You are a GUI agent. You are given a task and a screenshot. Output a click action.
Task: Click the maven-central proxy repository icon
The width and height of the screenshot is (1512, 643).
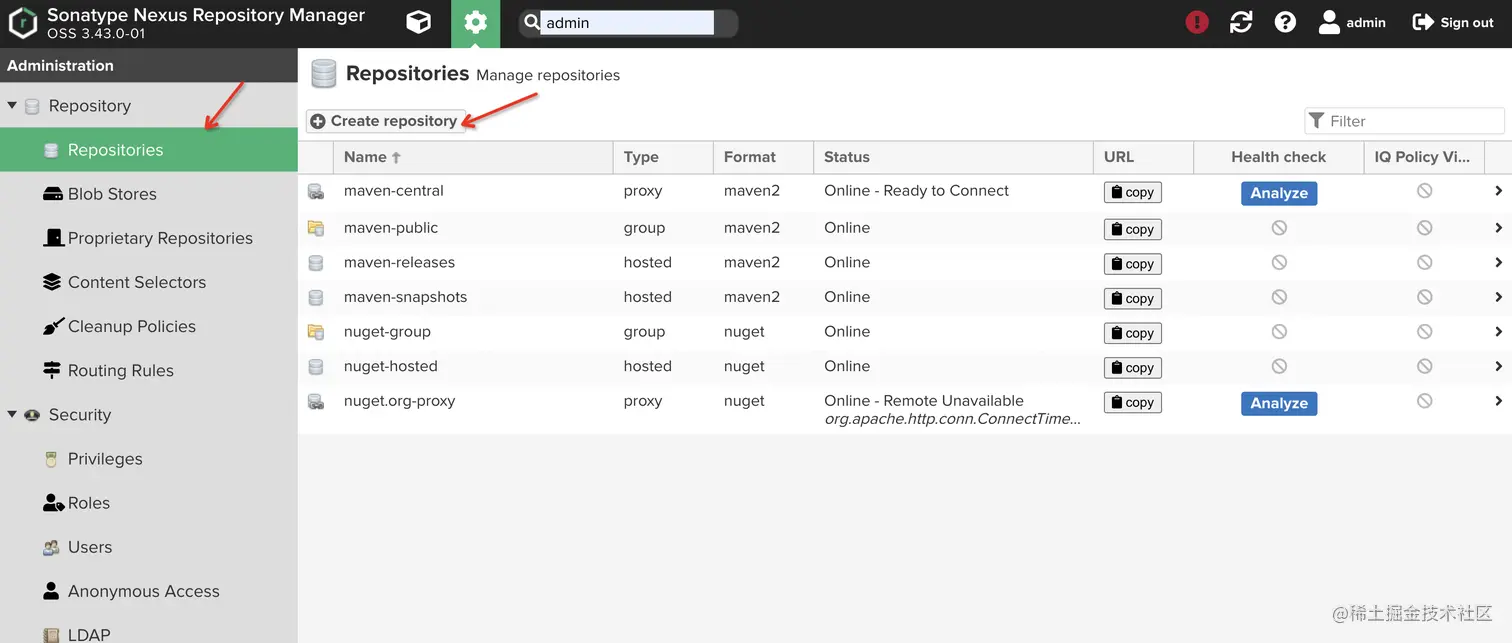316,191
